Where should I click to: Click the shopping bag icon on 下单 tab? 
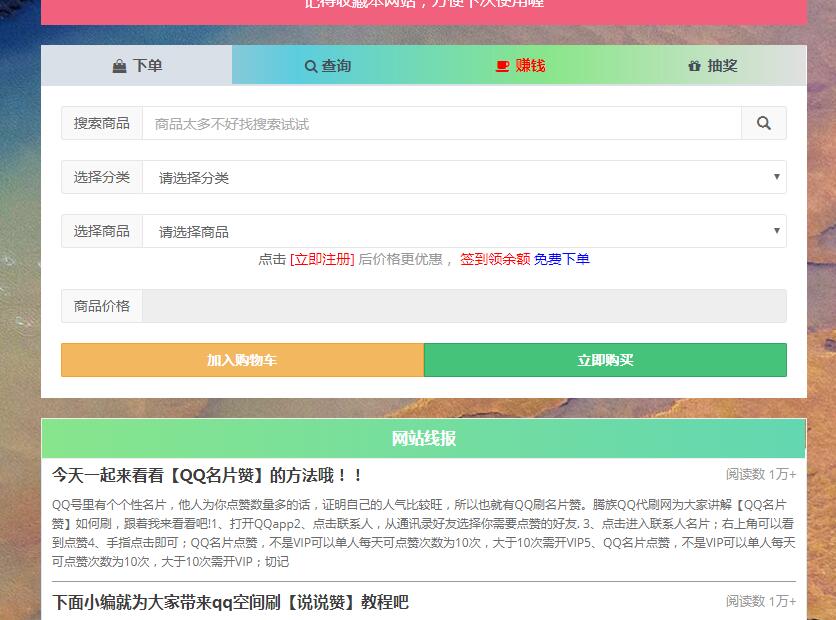pos(120,66)
